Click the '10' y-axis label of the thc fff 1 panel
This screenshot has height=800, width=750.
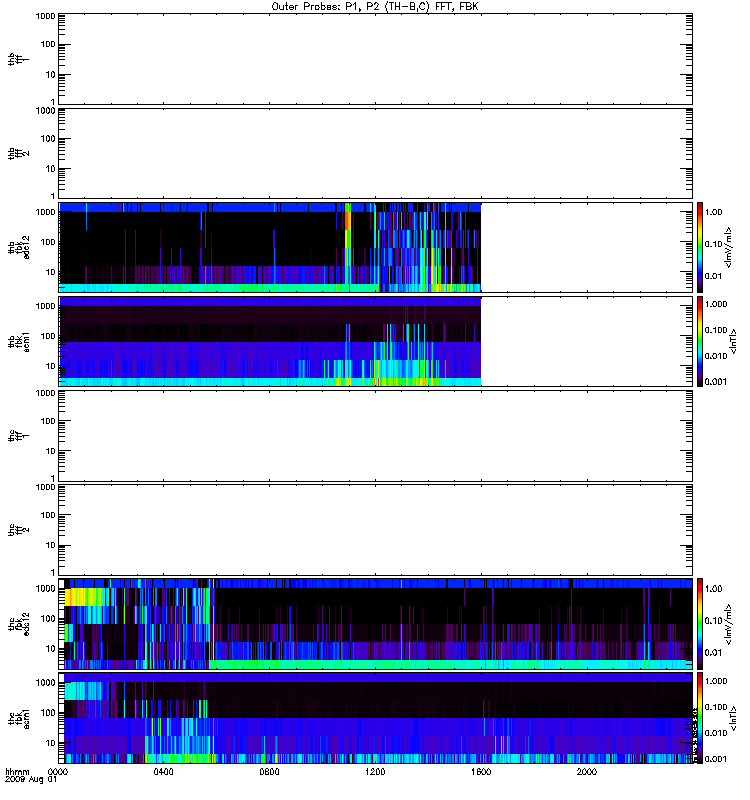pyautogui.click(x=51, y=451)
